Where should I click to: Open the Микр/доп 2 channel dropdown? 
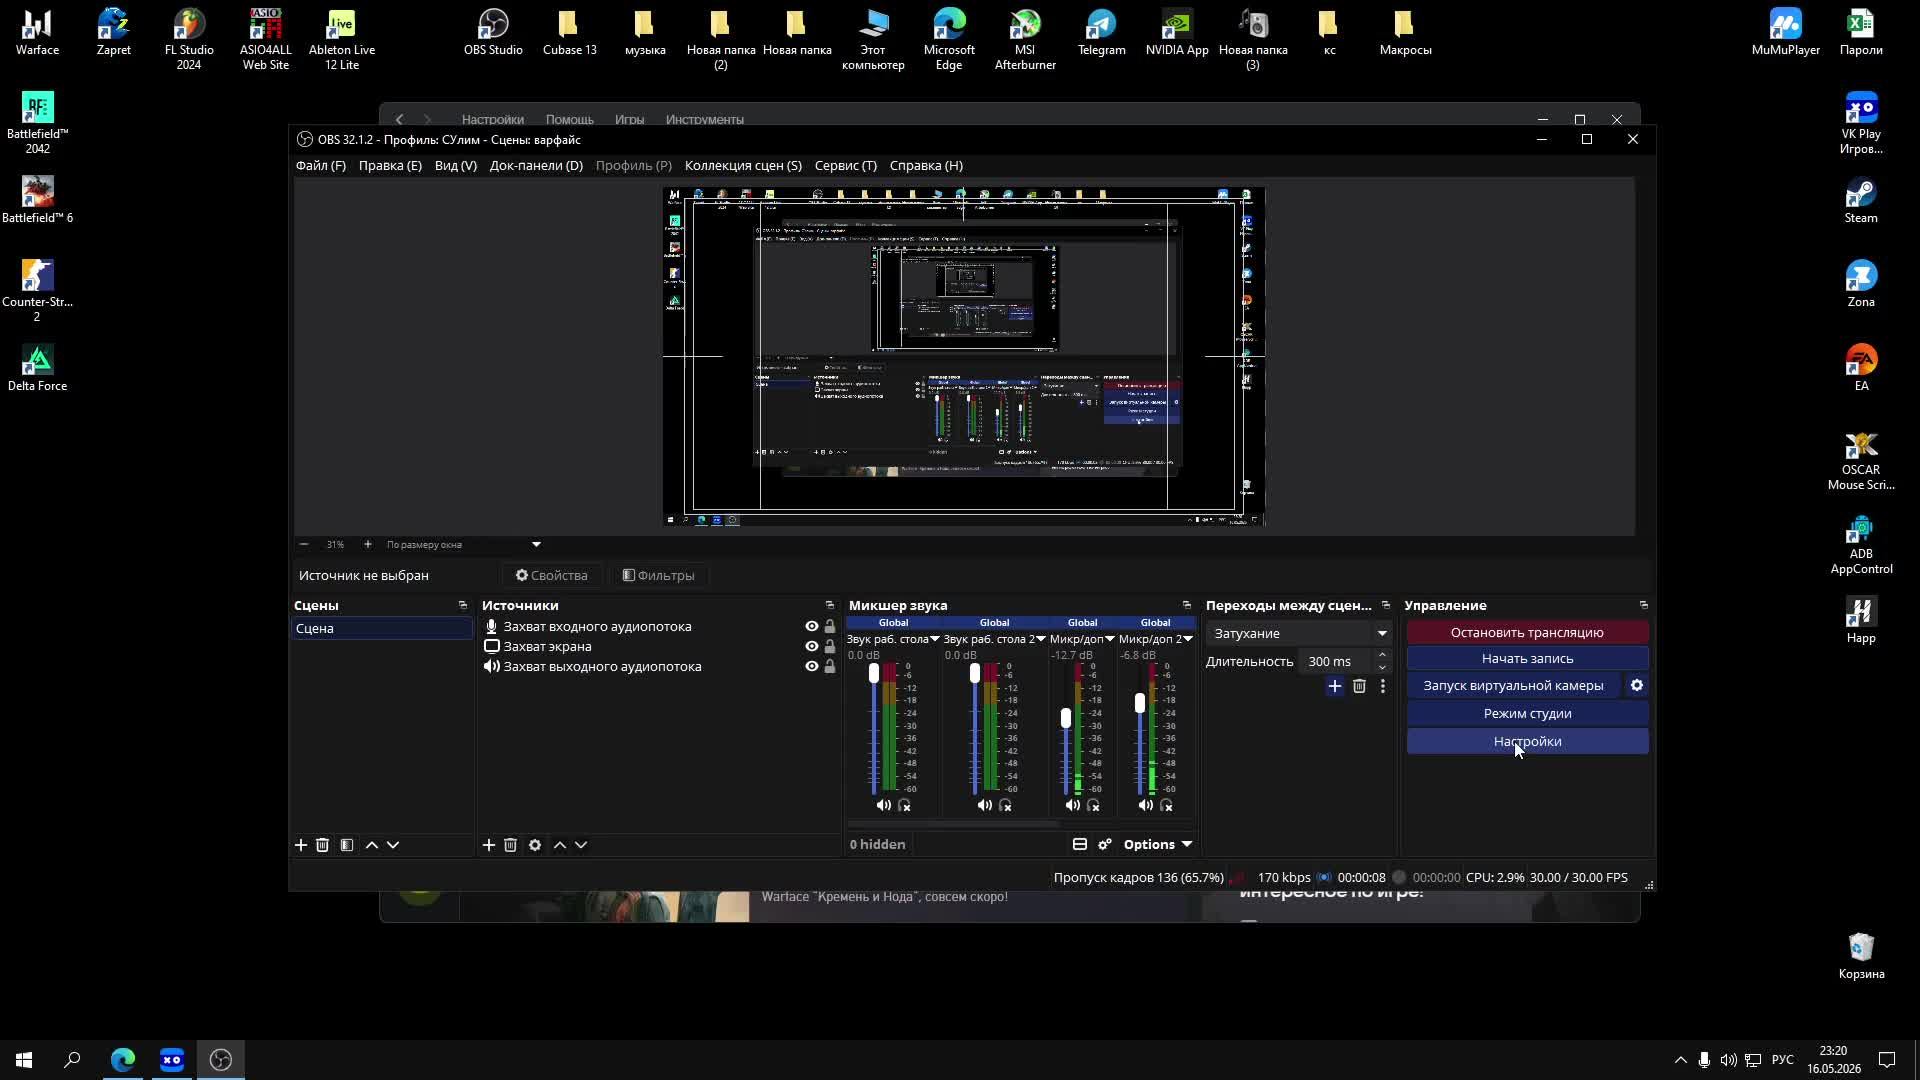[x=1188, y=639]
